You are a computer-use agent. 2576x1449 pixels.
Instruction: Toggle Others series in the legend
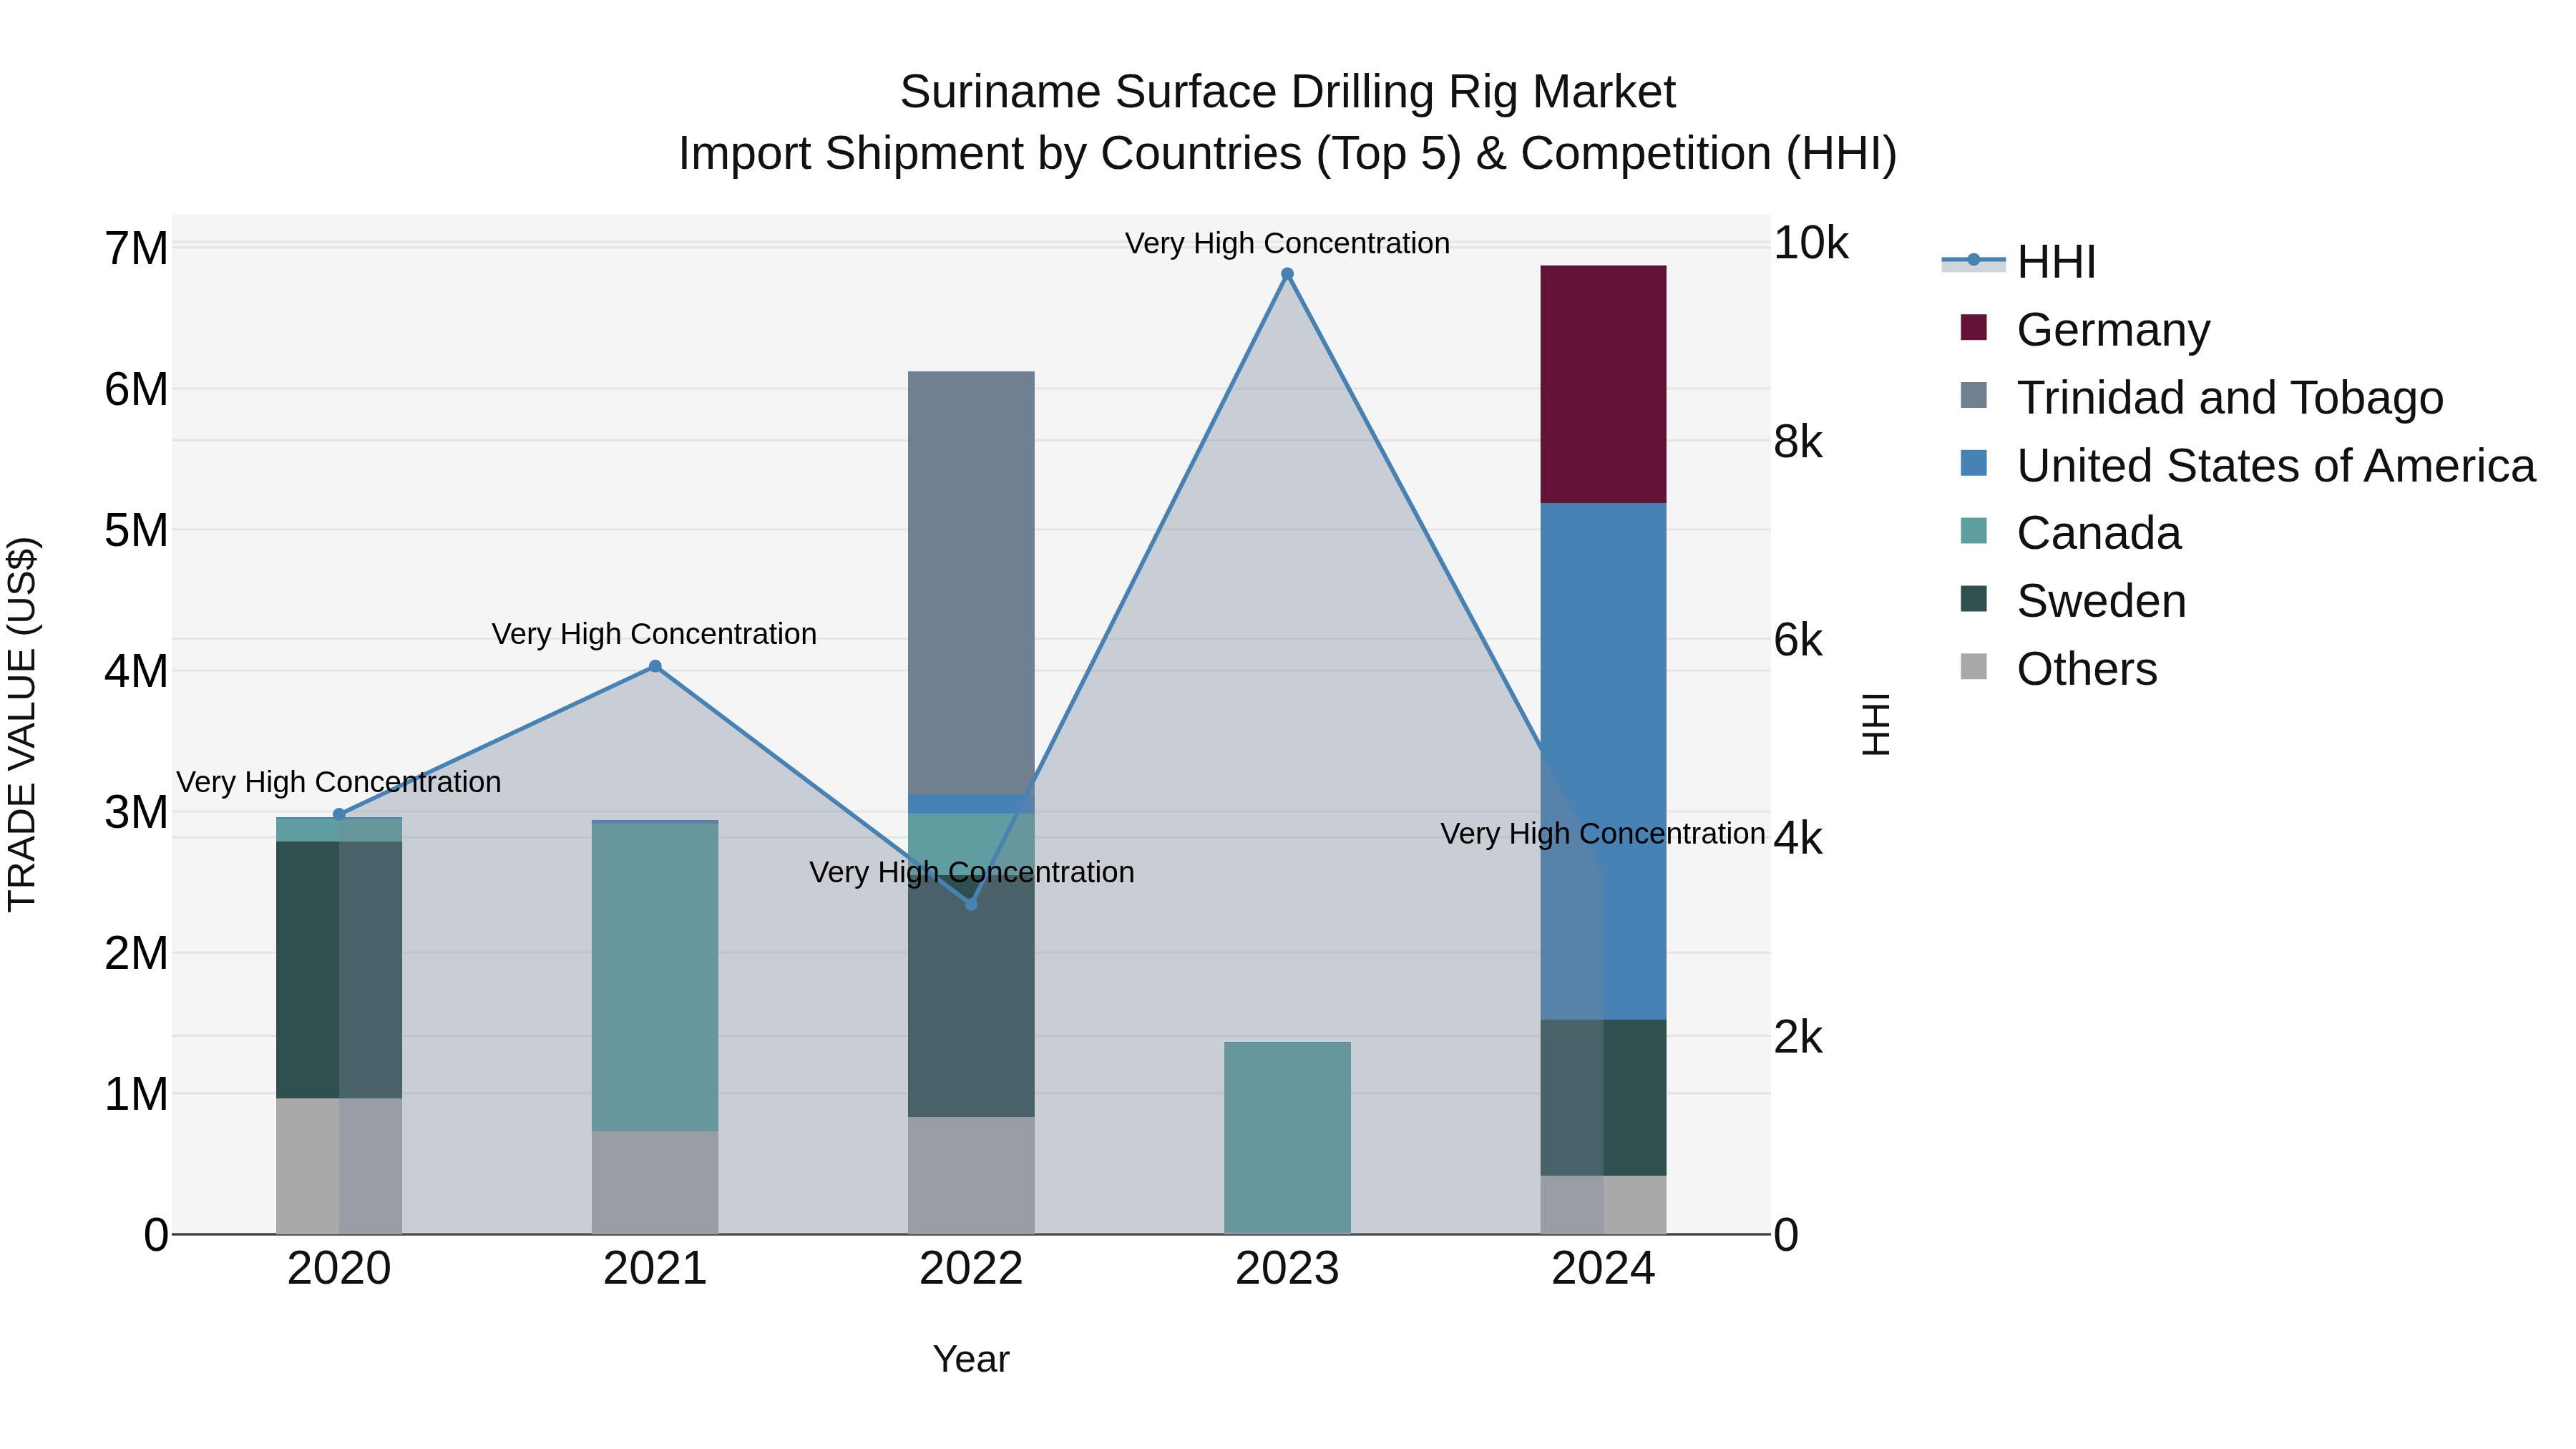coord(2059,669)
